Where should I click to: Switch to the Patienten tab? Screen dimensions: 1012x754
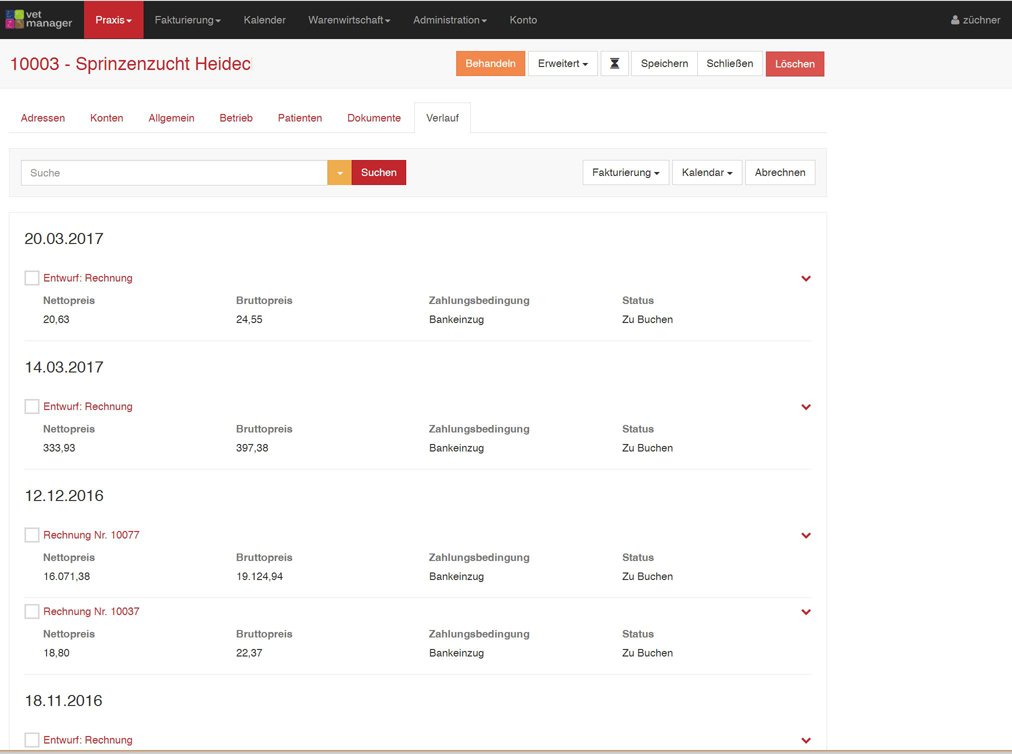point(300,118)
